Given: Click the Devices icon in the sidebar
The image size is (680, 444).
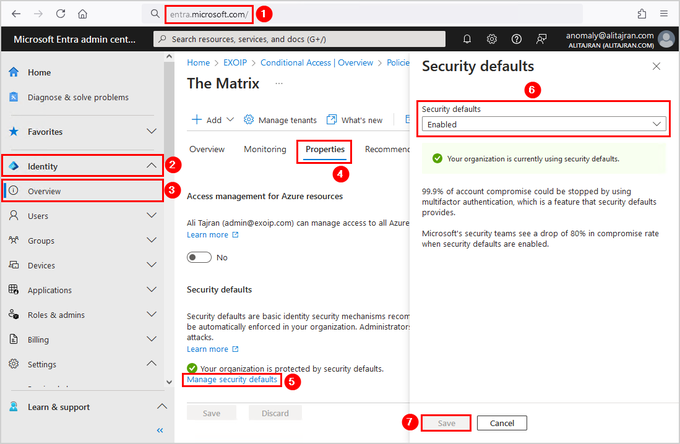Looking at the screenshot, I should point(14,265).
